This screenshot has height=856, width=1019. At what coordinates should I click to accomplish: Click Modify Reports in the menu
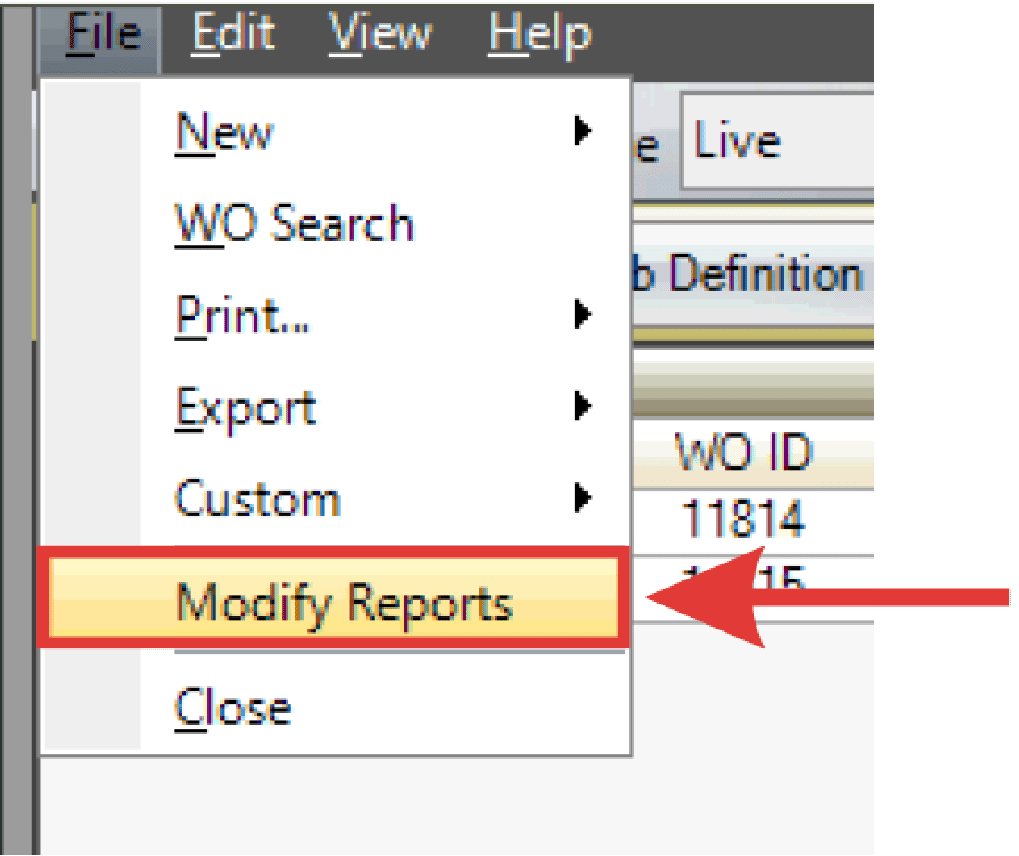[x=343, y=603]
